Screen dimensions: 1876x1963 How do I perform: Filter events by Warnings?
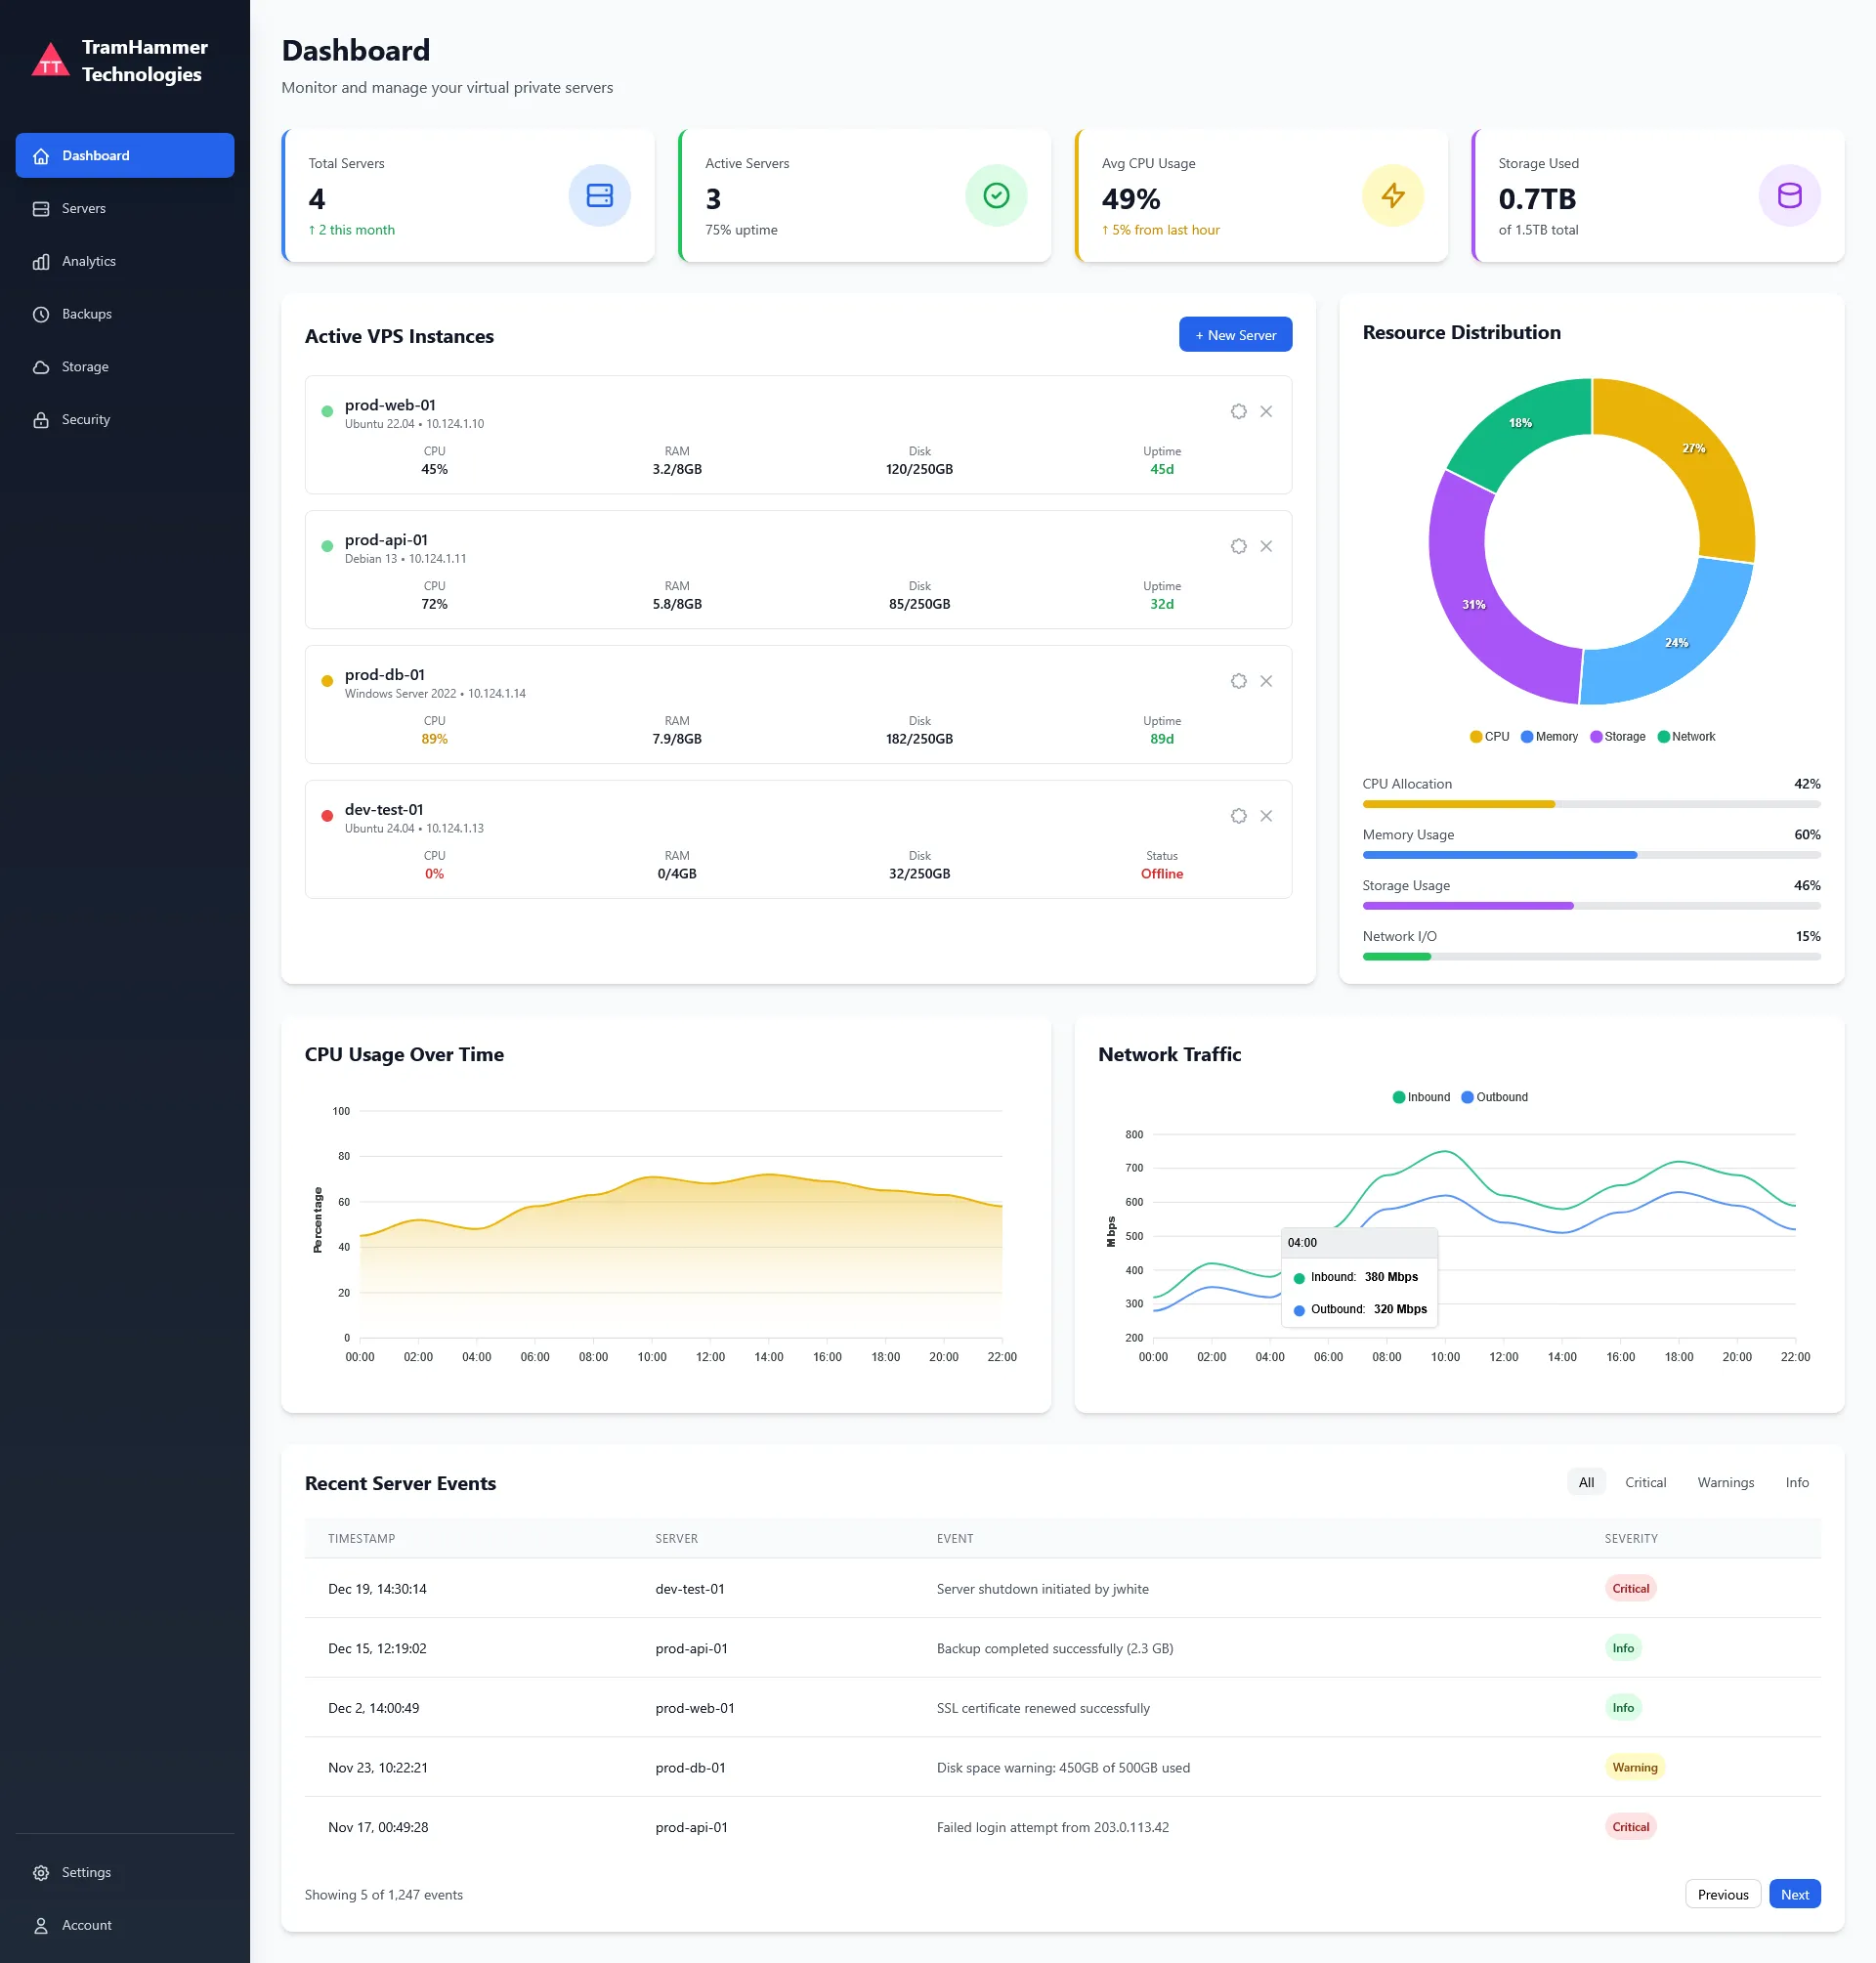tap(1725, 1483)
